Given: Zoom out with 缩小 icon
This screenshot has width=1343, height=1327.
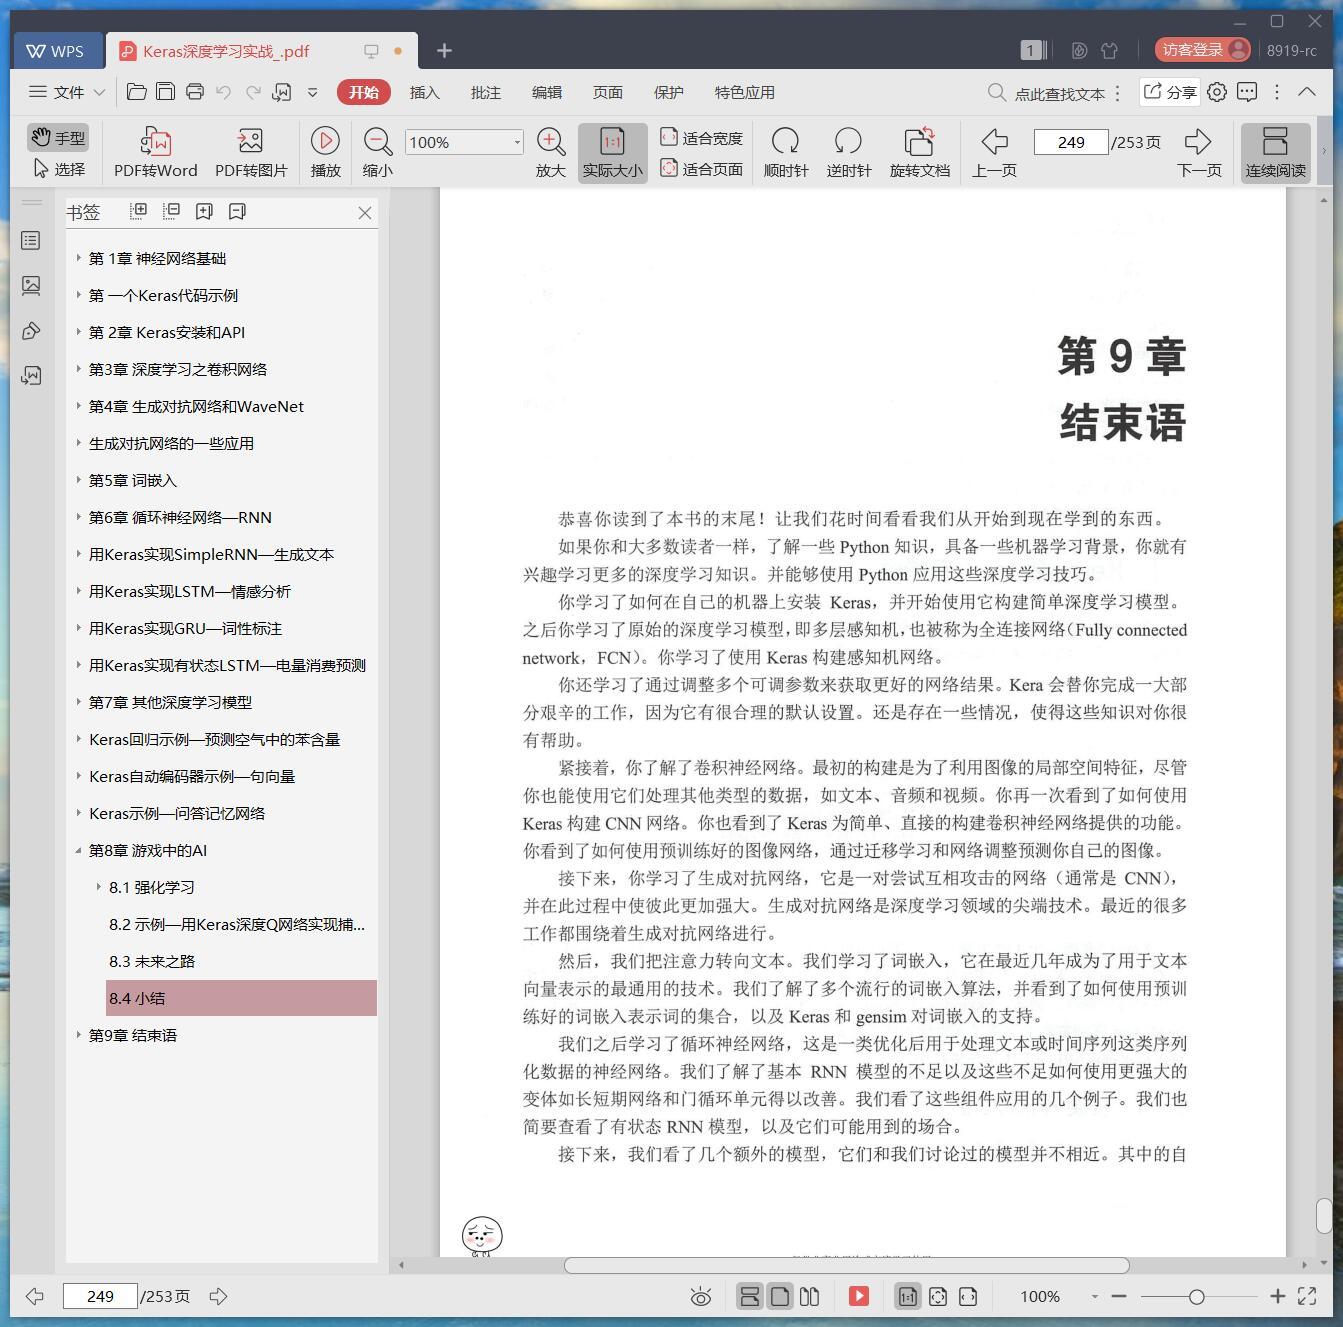Looking at the screenshot, I should 377,153.
